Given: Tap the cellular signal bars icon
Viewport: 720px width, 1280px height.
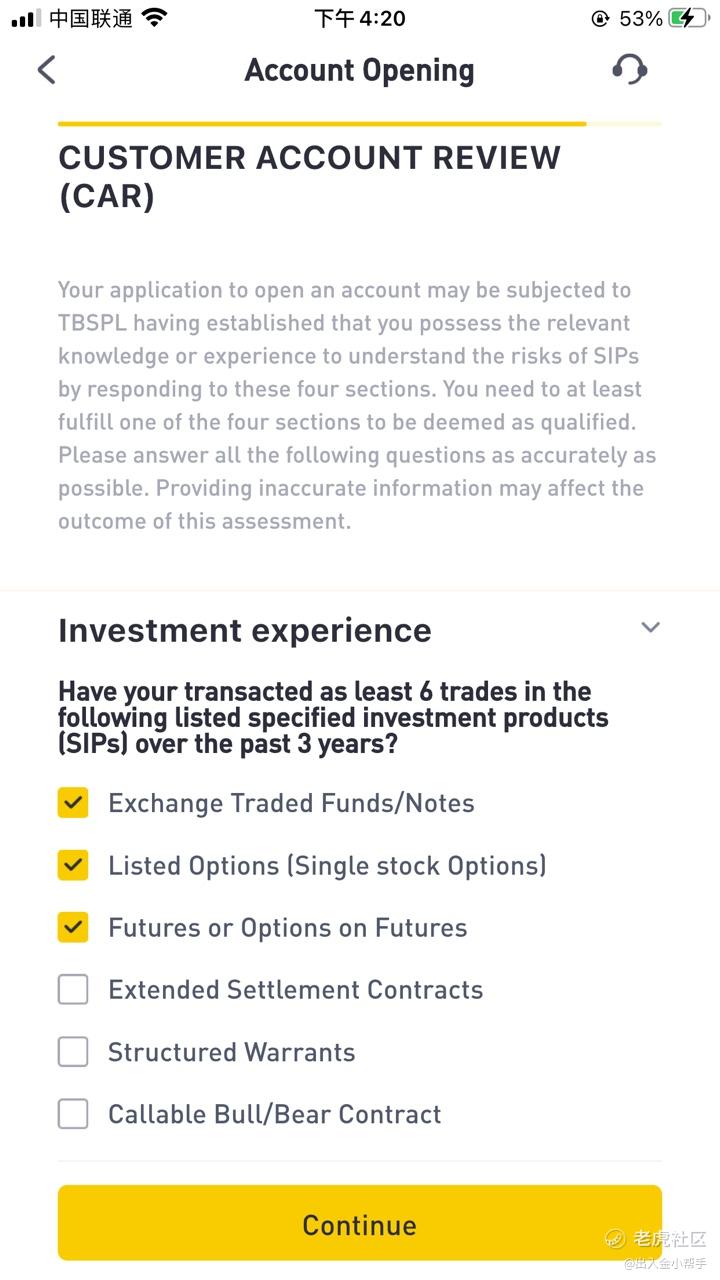Looking at the screenshot, I should [x=26, y=18].
